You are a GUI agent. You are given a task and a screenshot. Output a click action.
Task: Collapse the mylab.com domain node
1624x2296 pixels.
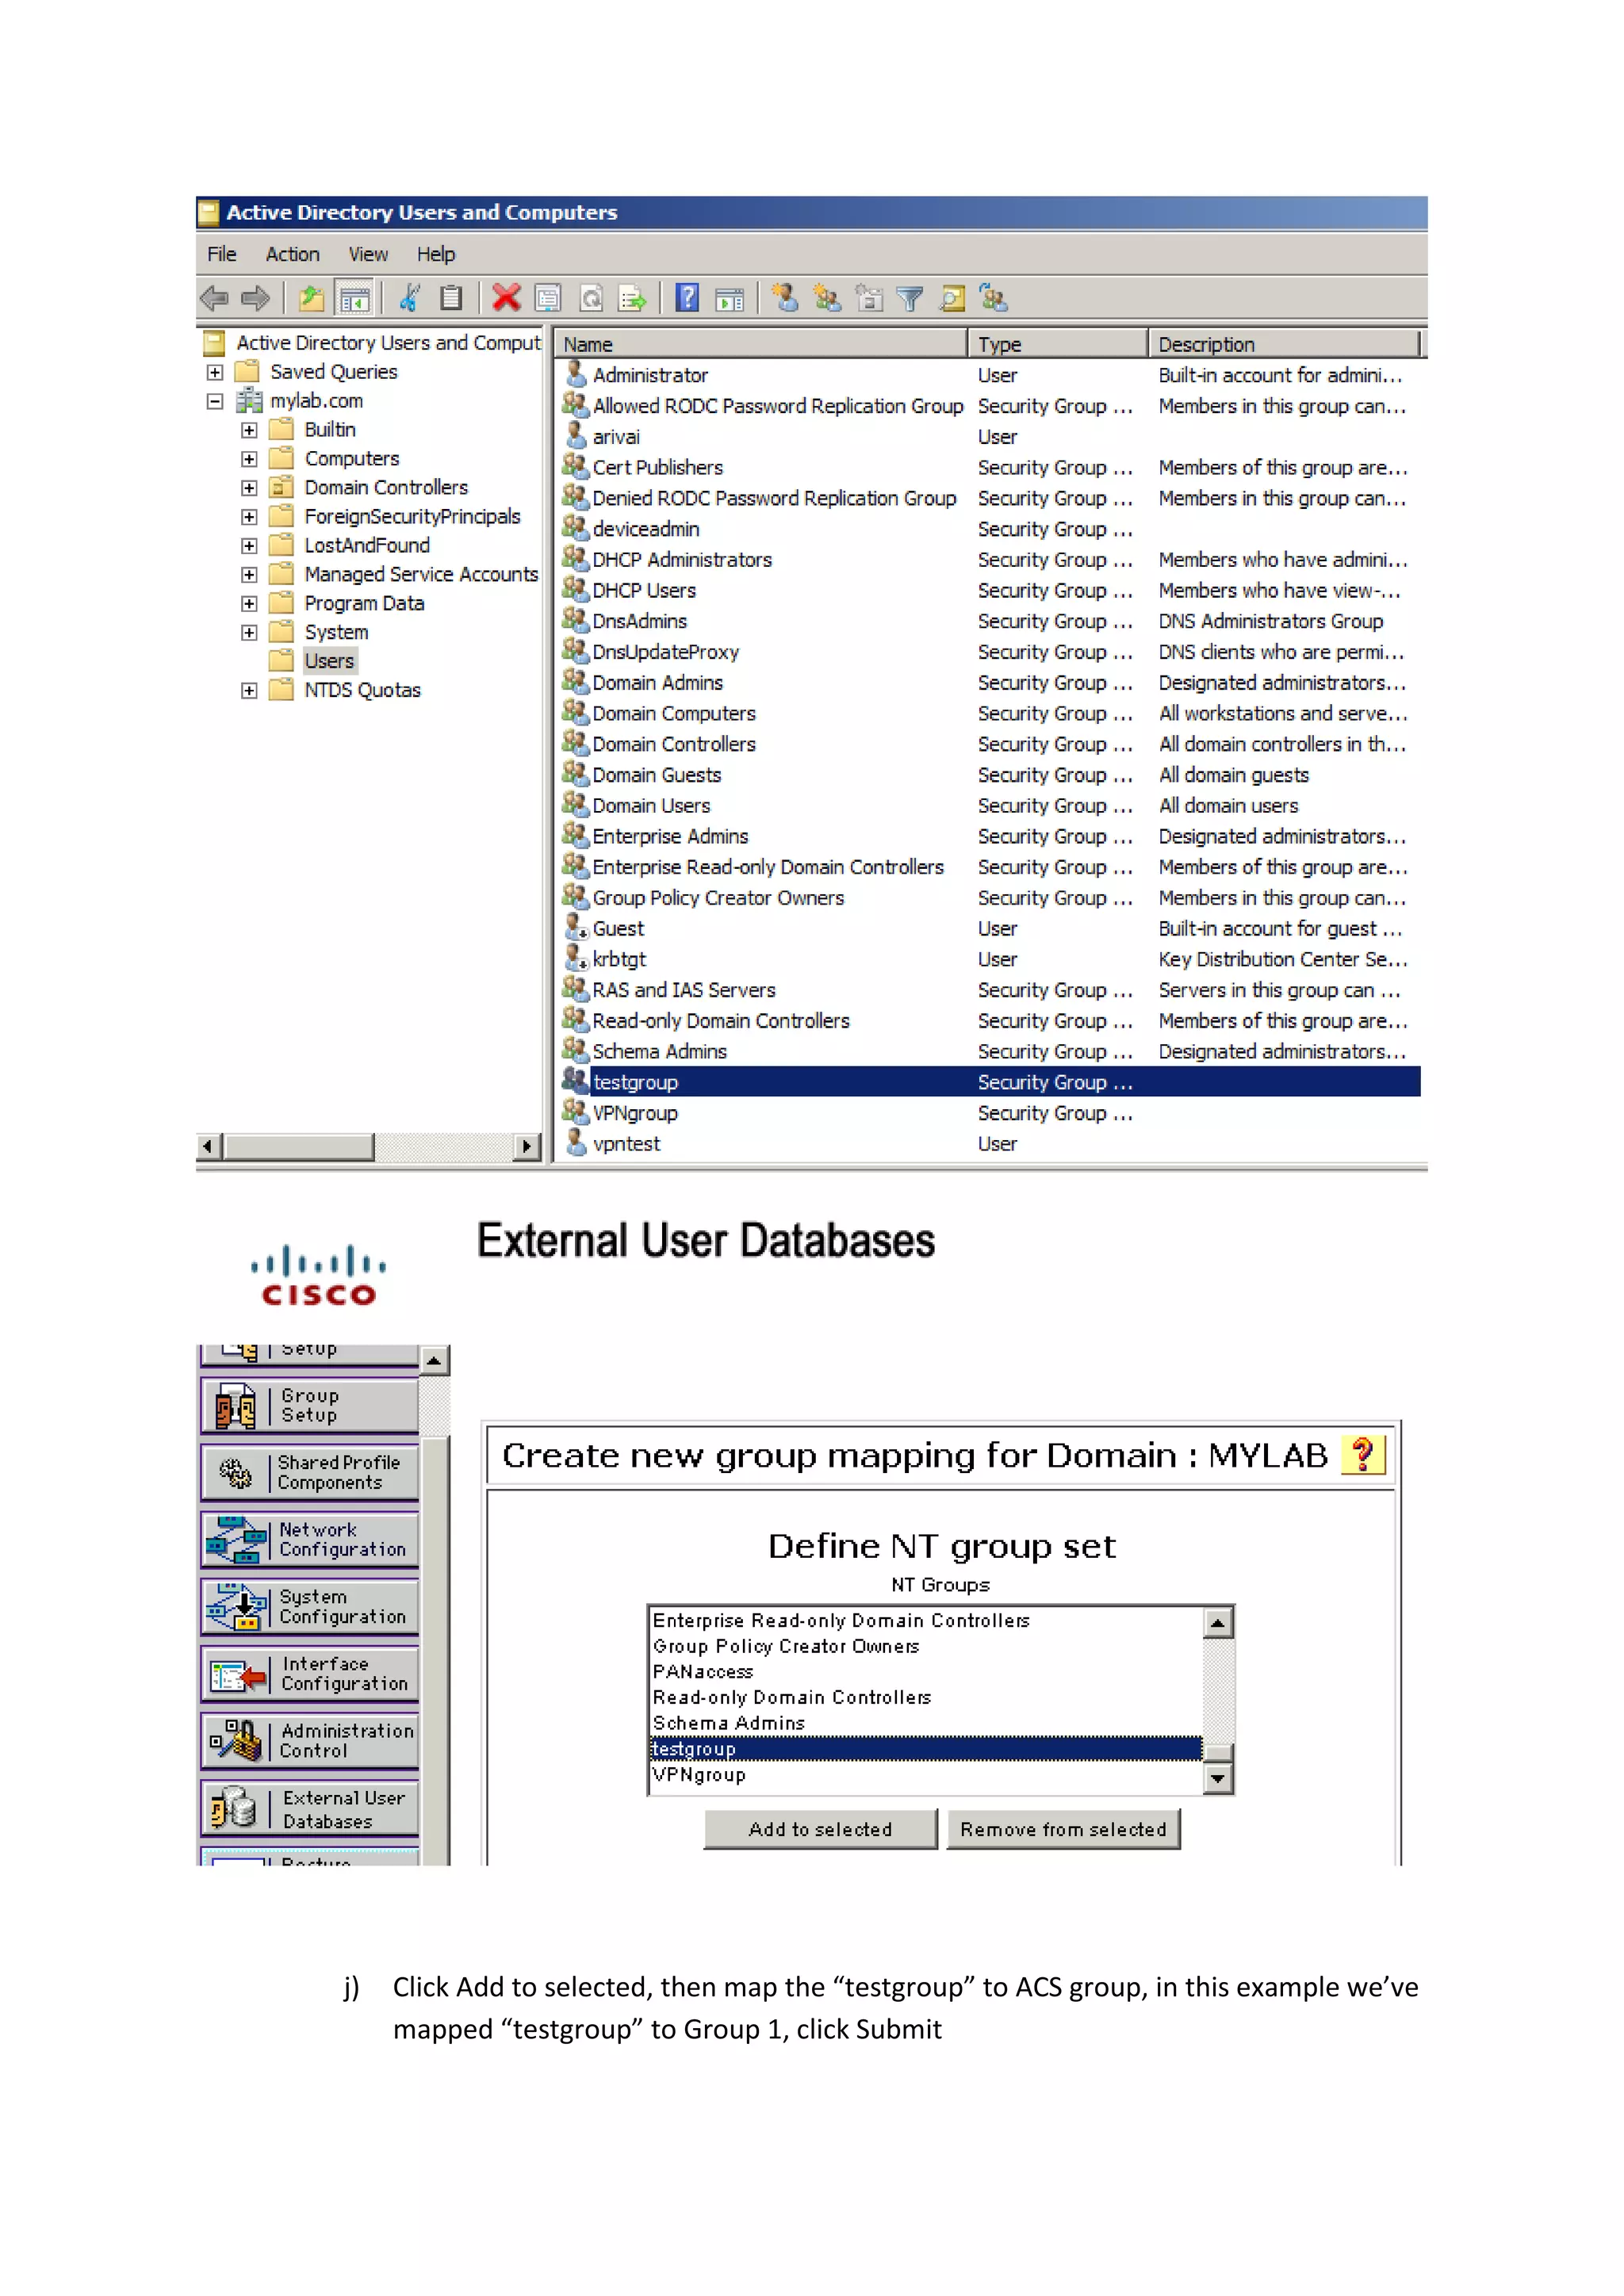click(x=215, y=401)
